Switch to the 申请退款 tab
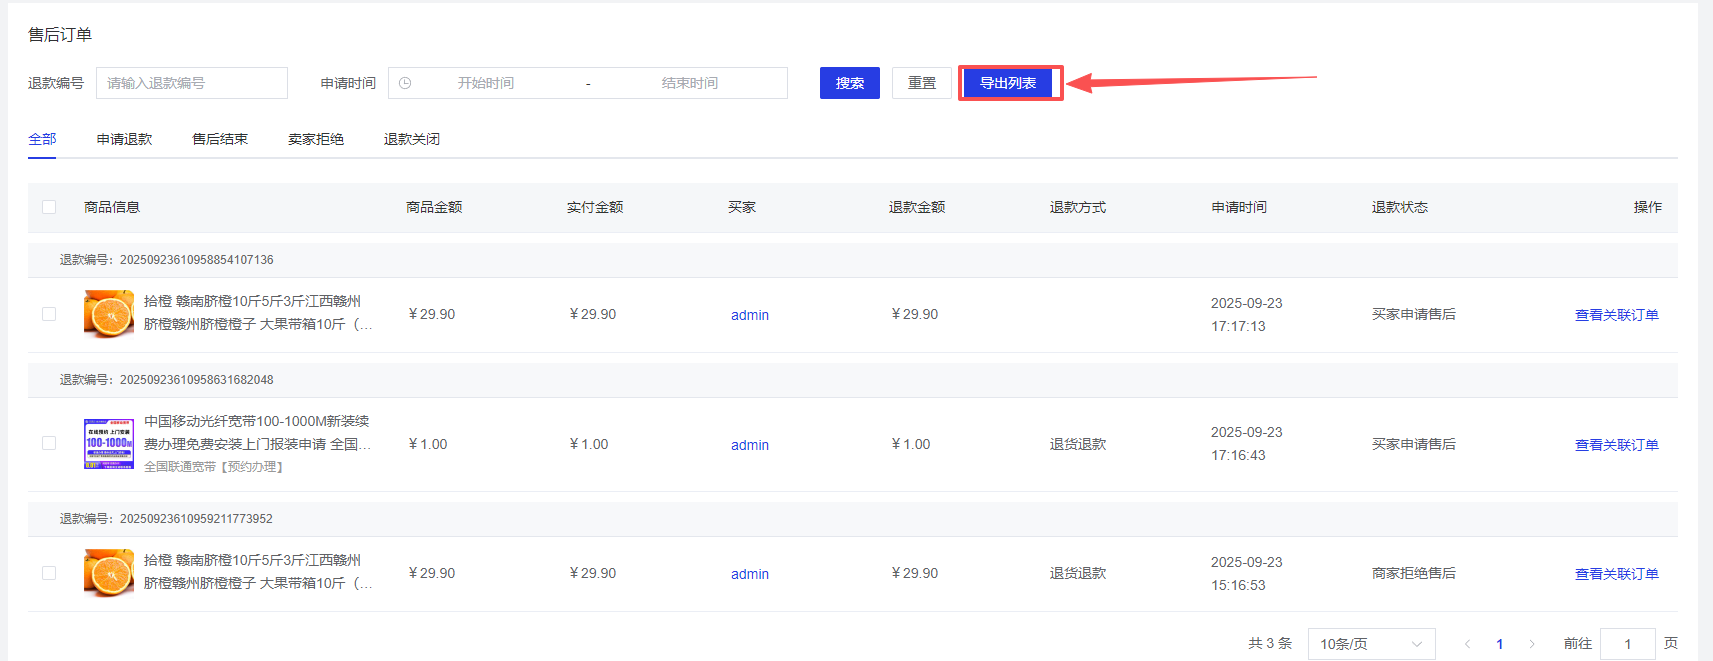This screenshot has height=661, width=1713. (124, 139)
